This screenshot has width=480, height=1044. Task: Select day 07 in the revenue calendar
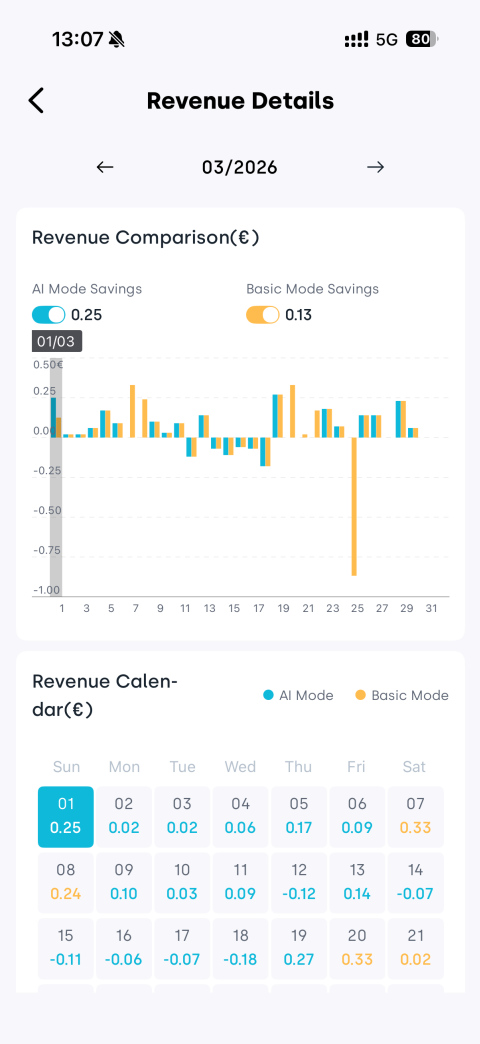[x=415, y=816]
